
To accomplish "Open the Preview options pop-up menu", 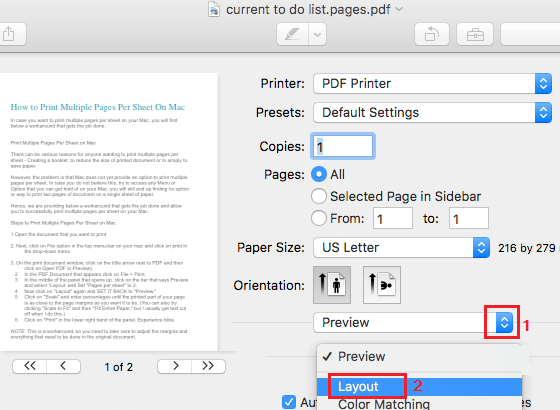I will (x=413, y=322).
